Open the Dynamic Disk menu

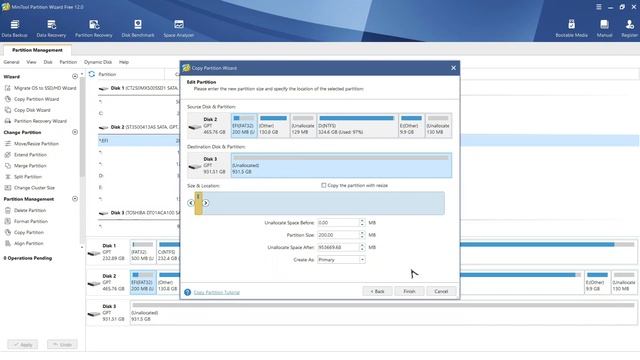pyautogui.click(x=98, y=62)
